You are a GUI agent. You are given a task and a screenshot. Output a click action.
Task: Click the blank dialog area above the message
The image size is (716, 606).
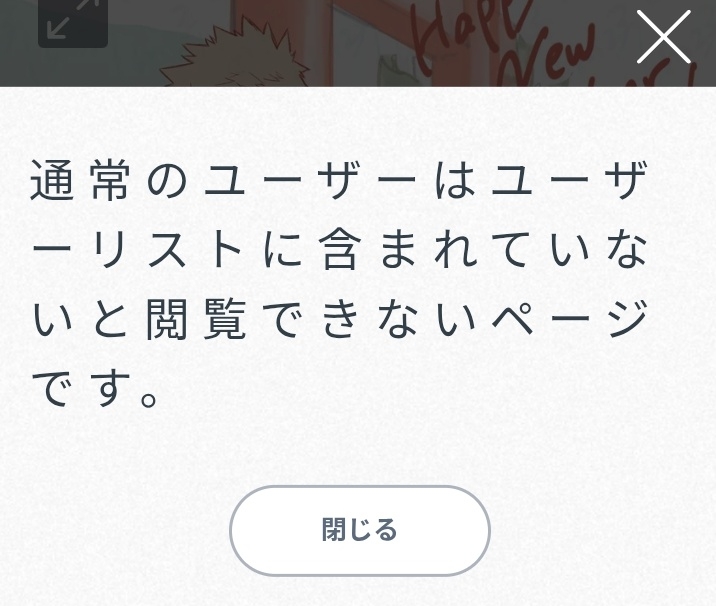tap(358, 121)
